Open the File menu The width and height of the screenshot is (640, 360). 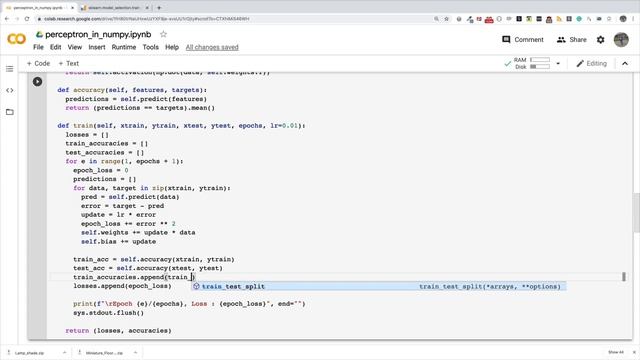click(38, 47)
